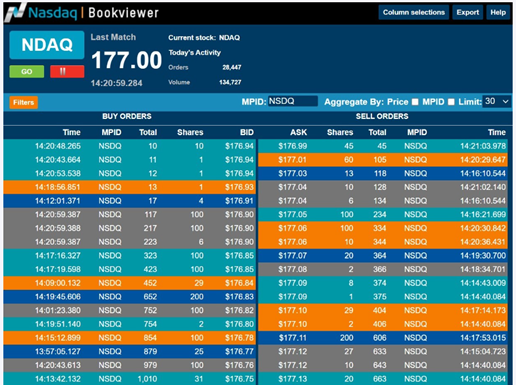Open Column selections

pyautogui.click(x=414, y=12)
